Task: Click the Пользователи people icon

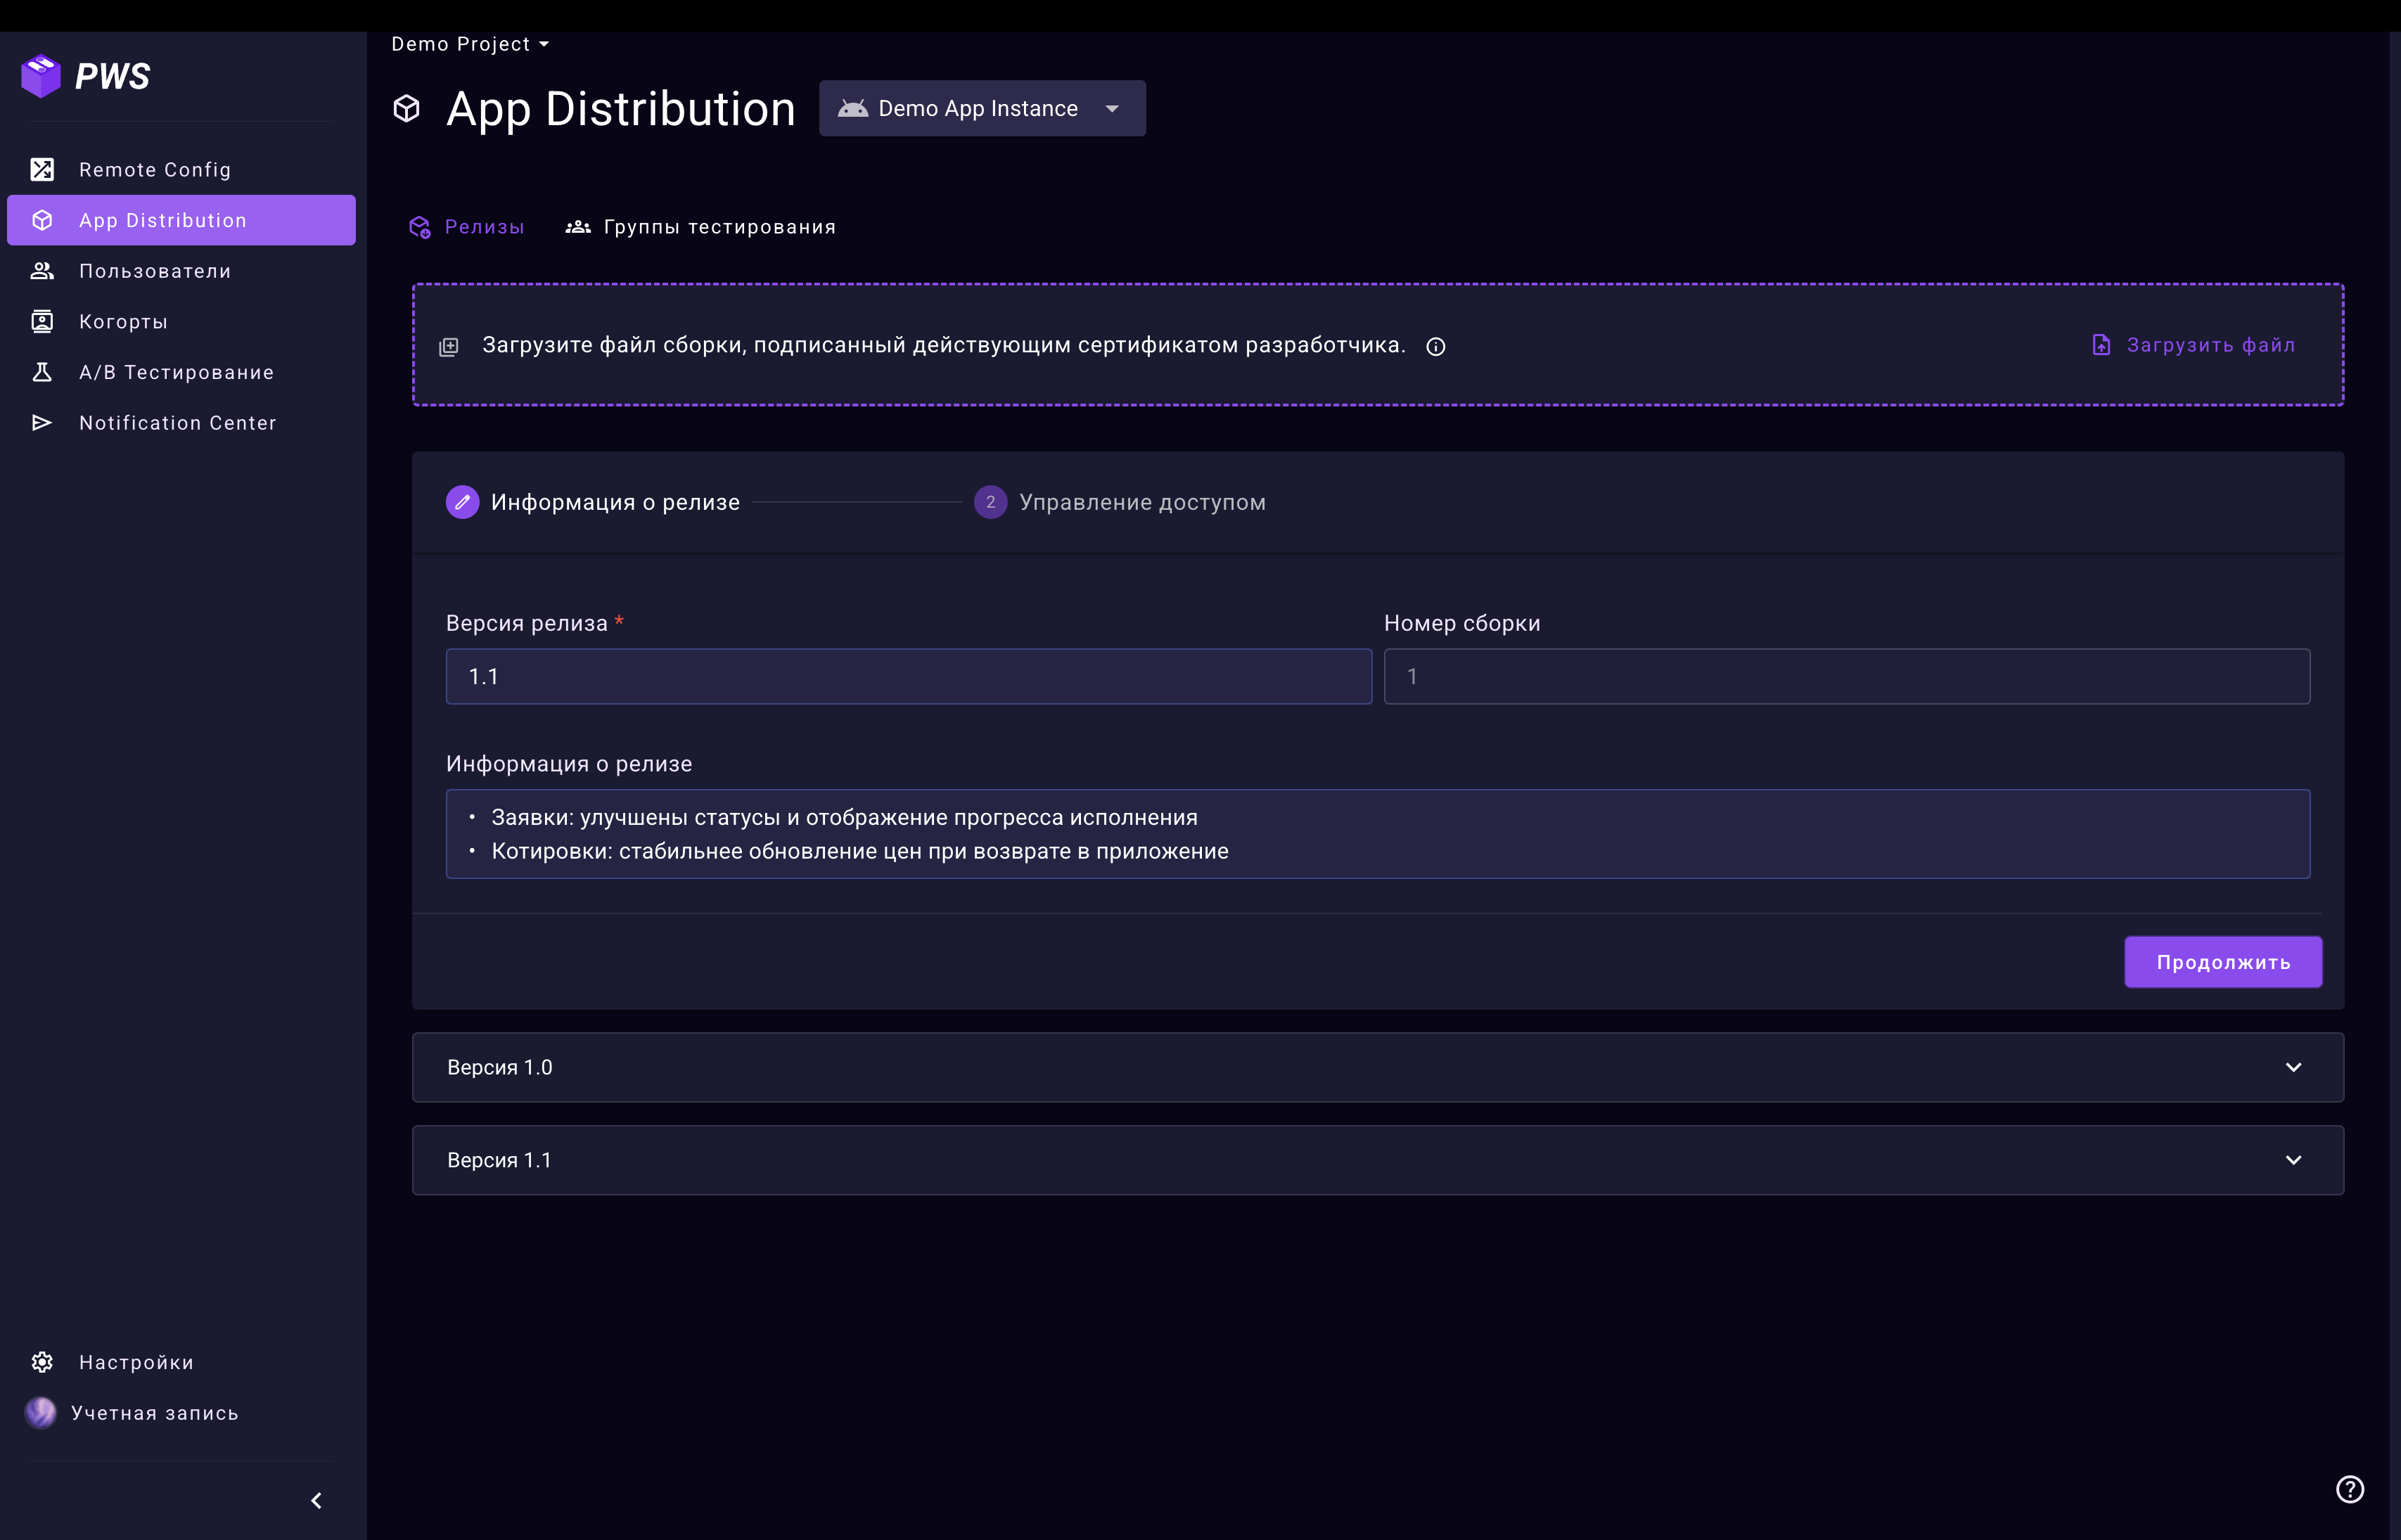Action: [42, 271]
